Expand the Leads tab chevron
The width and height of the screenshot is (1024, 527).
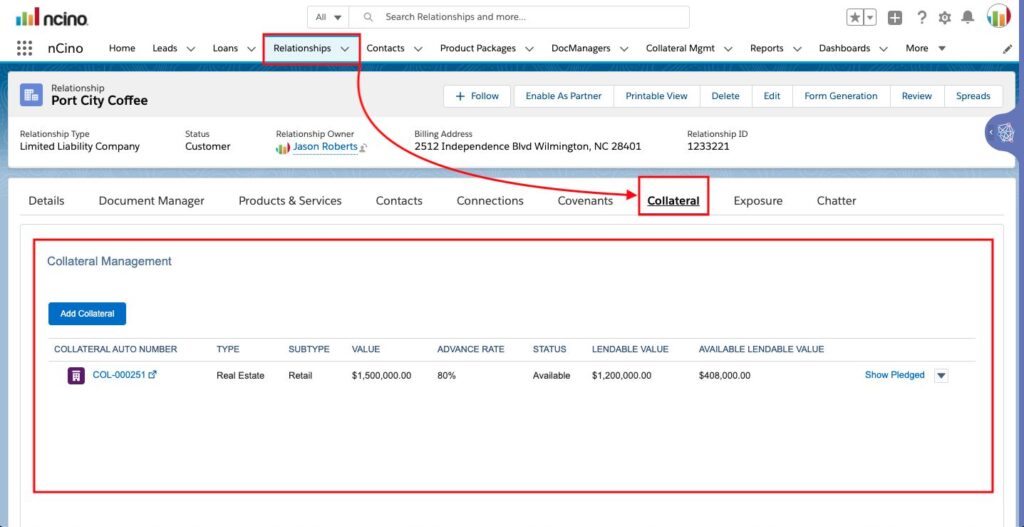point(191,49)
